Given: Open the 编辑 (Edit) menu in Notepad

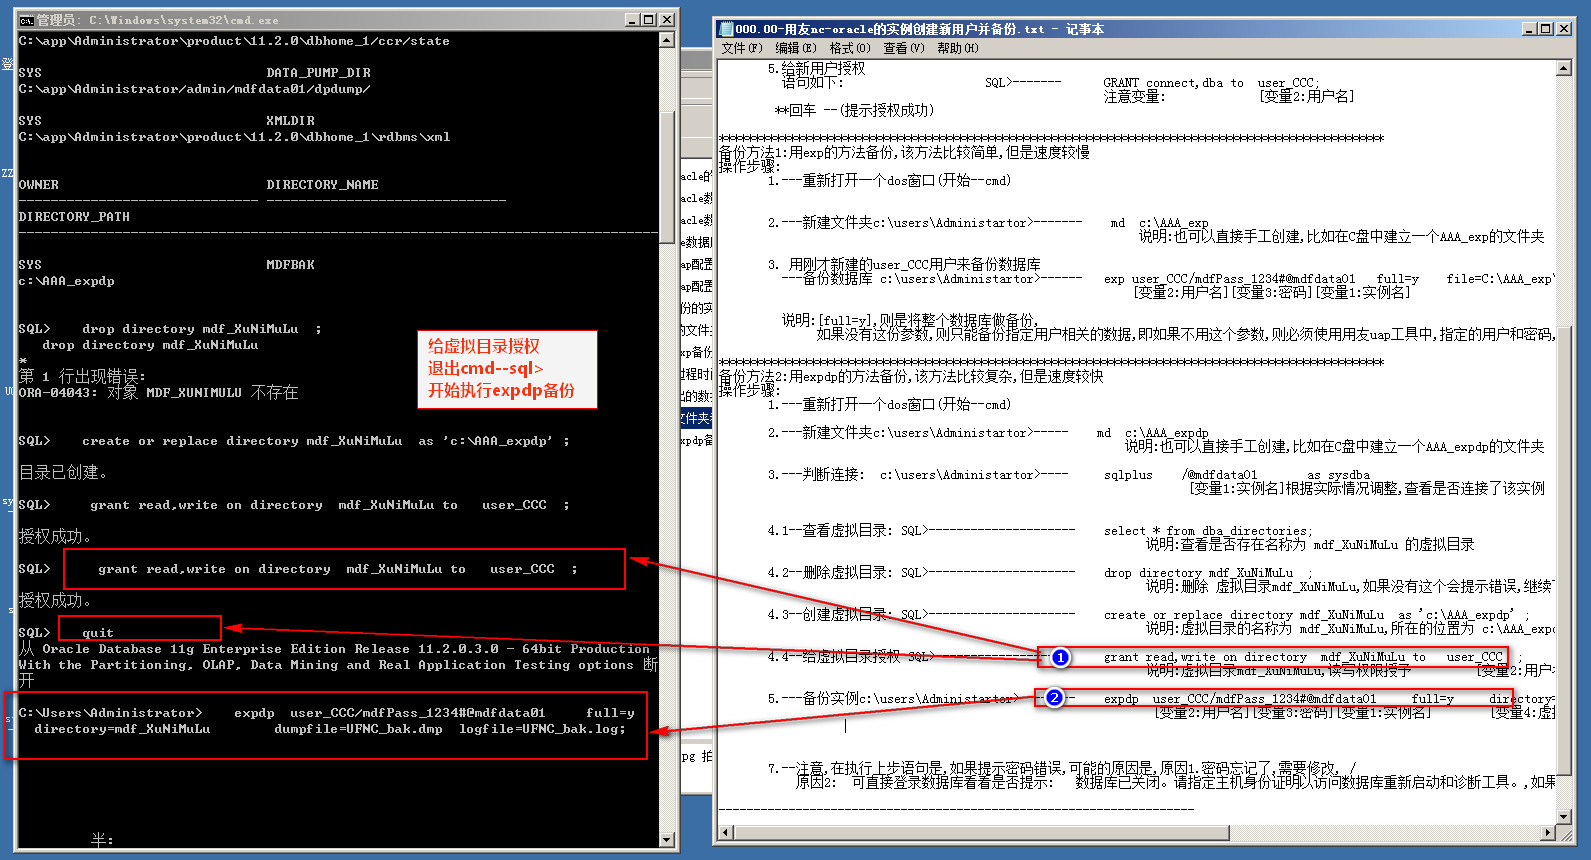Looking at the screenshot, I should tap(795, 48).
